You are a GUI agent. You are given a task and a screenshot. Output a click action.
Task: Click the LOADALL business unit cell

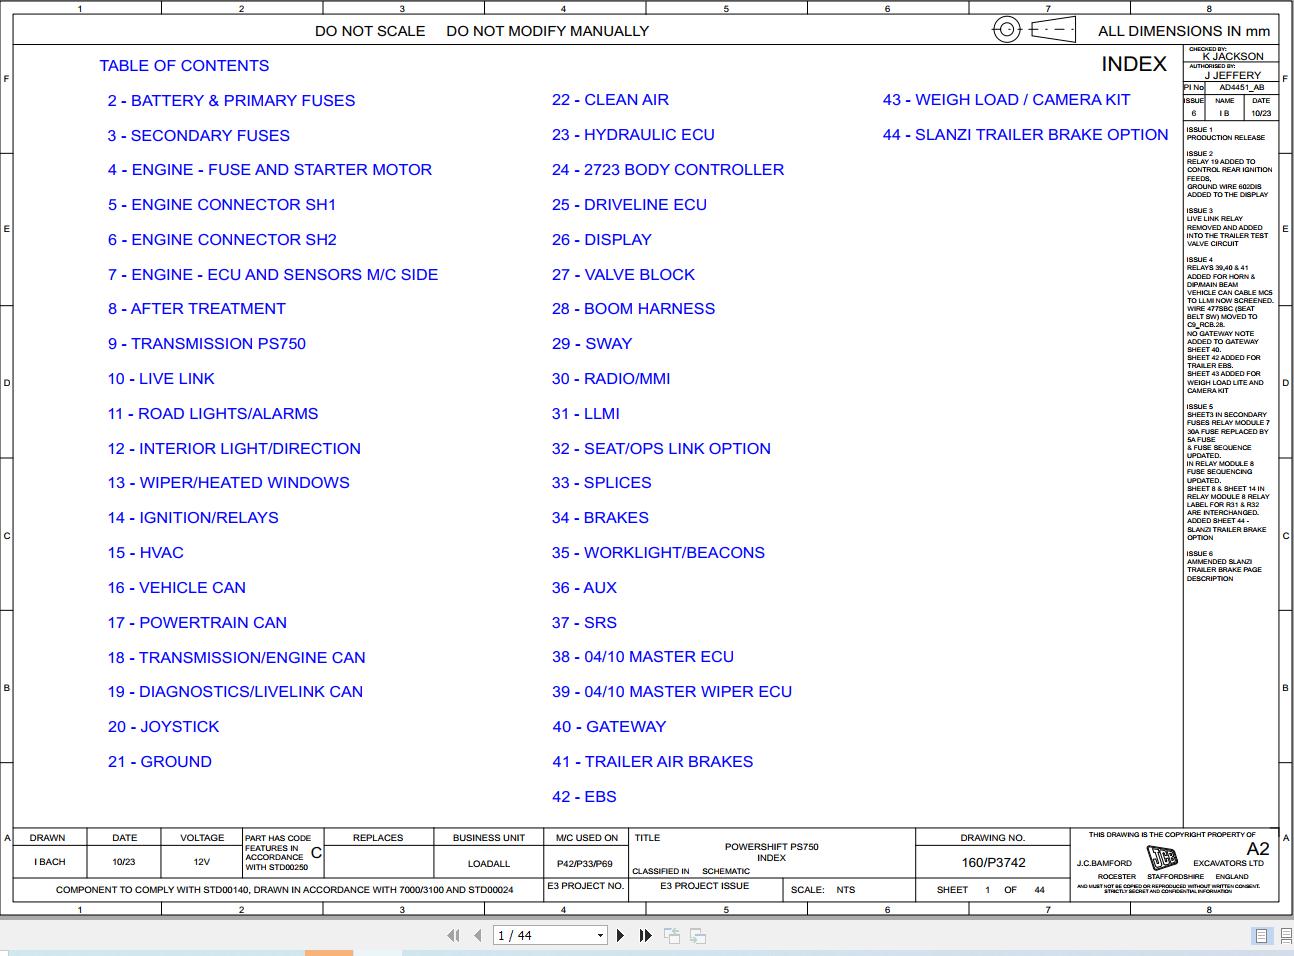click(489, 863)
